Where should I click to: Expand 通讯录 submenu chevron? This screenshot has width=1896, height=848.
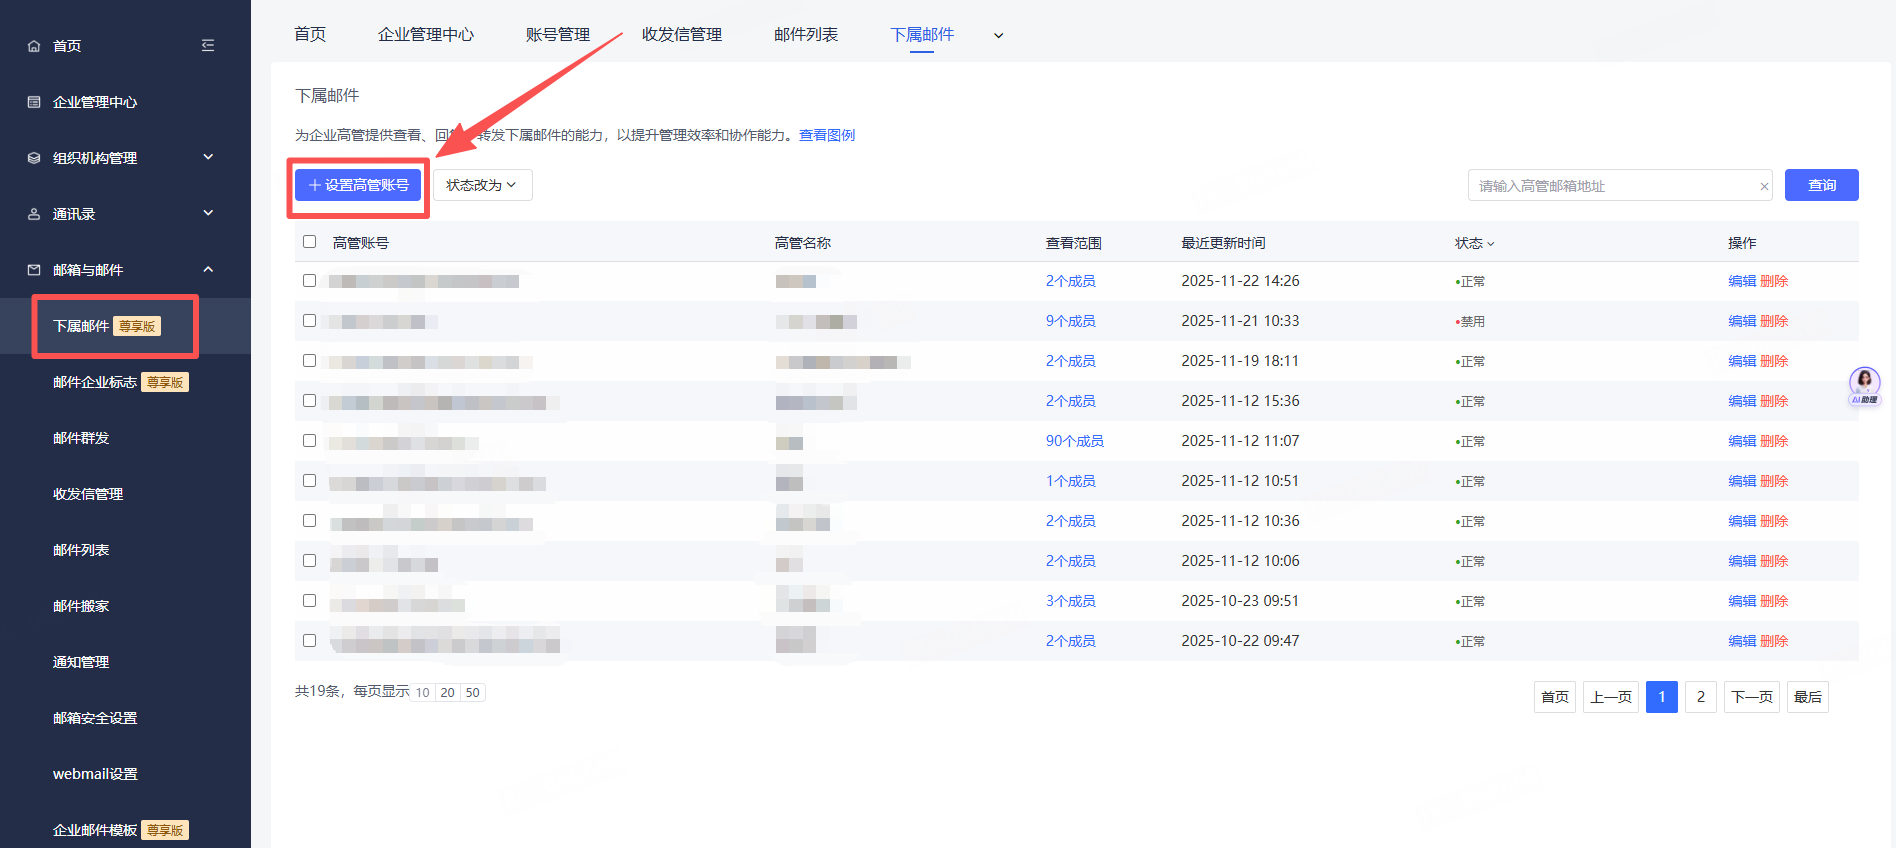click(208, 213)
